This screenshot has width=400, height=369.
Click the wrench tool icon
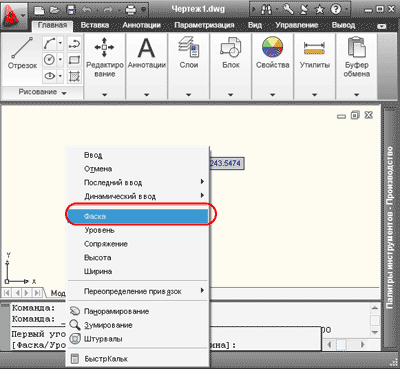click(x=288, y=9)
